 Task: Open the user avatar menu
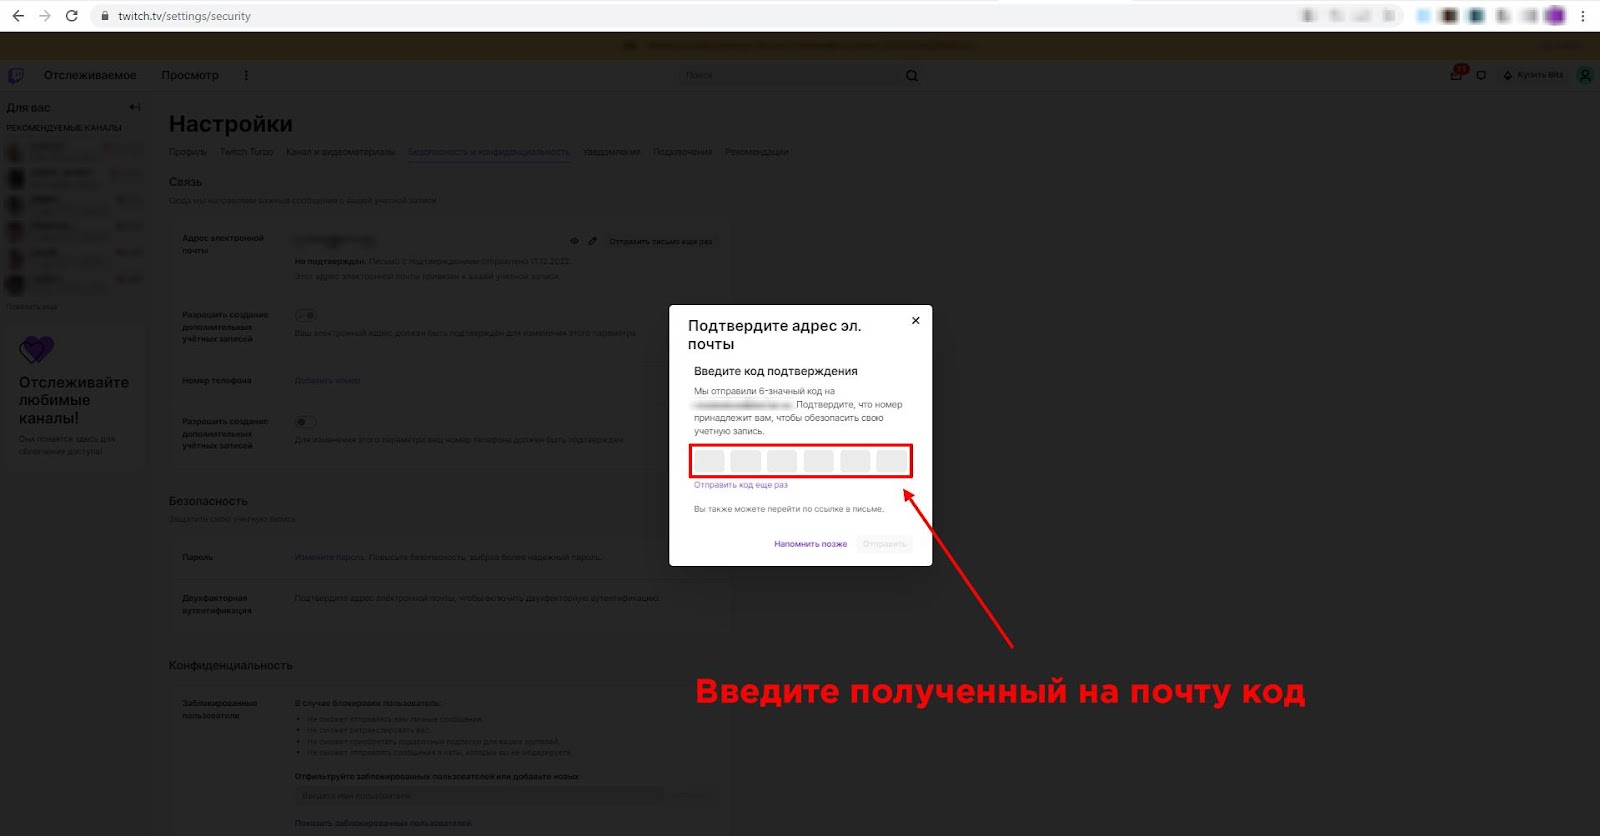(1584, 75)
